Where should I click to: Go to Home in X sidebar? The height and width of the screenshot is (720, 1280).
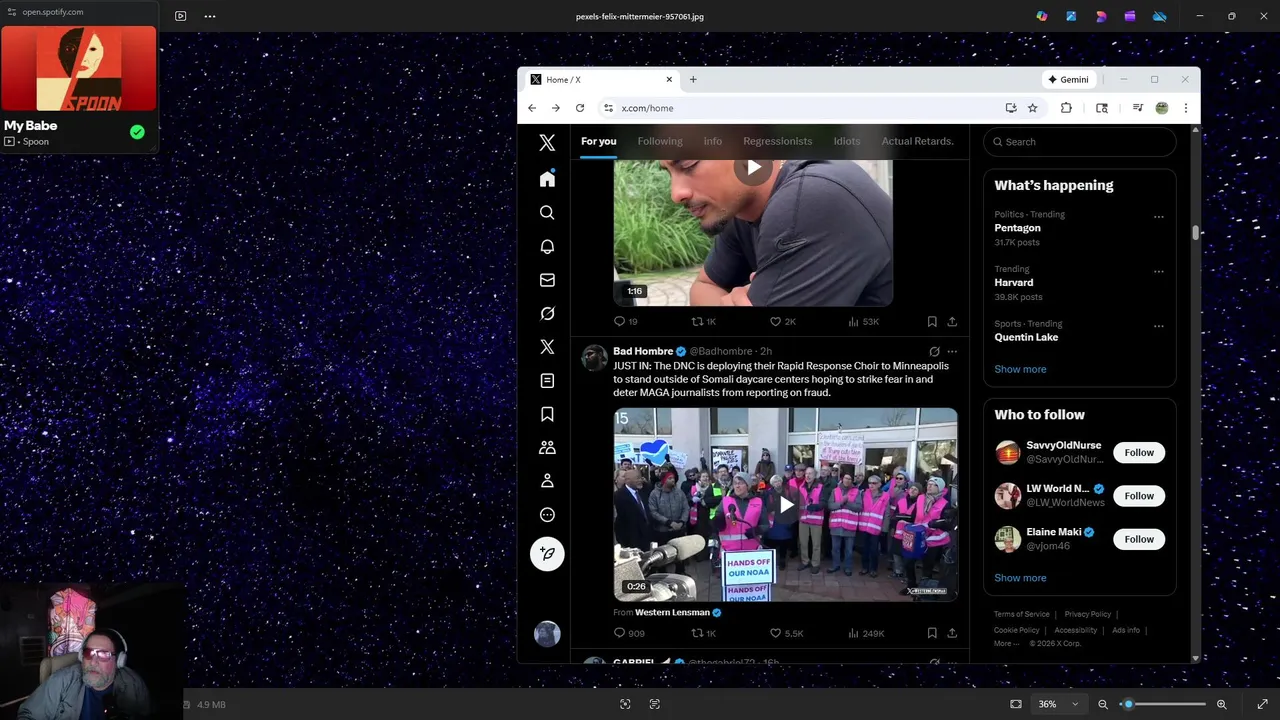(547, 179)
